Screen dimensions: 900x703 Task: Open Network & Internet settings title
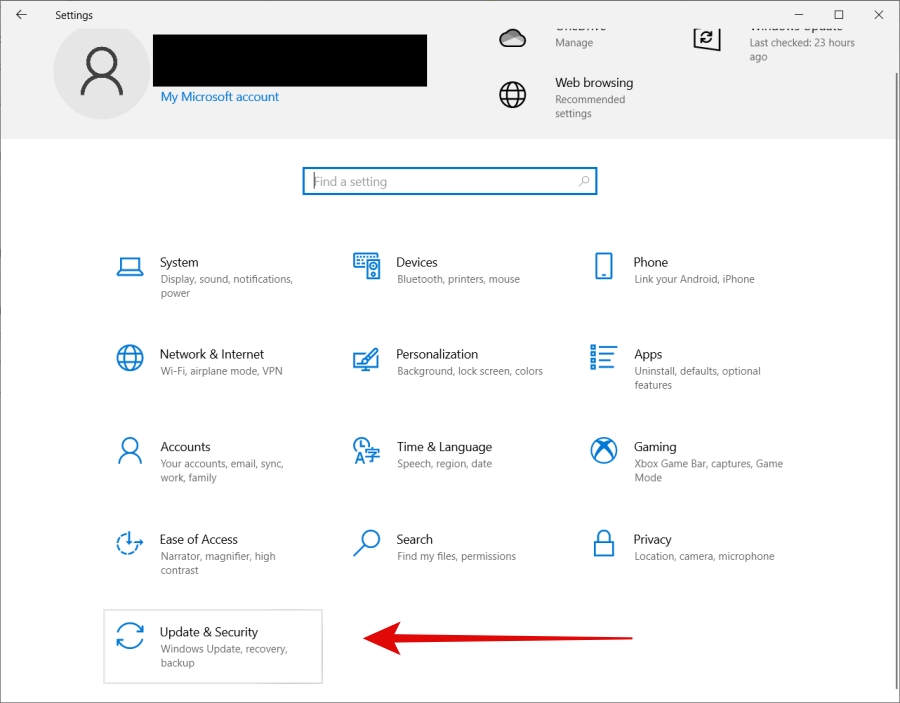(x=212, y=354)
